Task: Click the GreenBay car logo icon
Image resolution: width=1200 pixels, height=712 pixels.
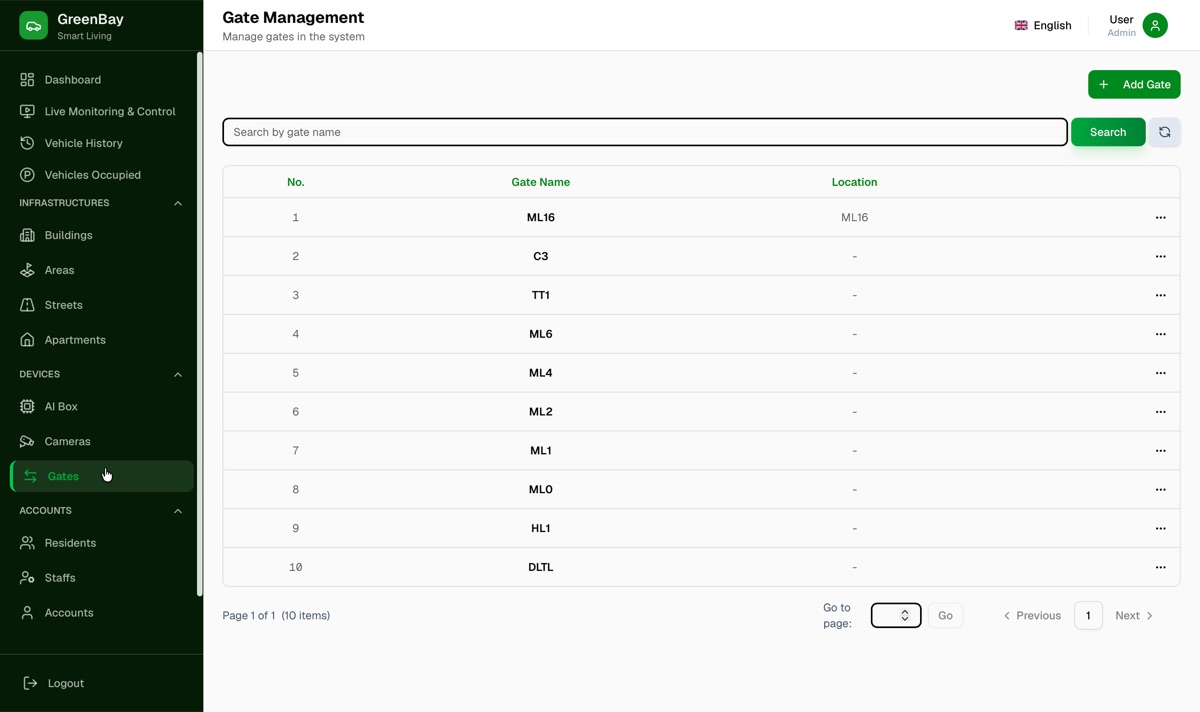Action: (33, 26)
